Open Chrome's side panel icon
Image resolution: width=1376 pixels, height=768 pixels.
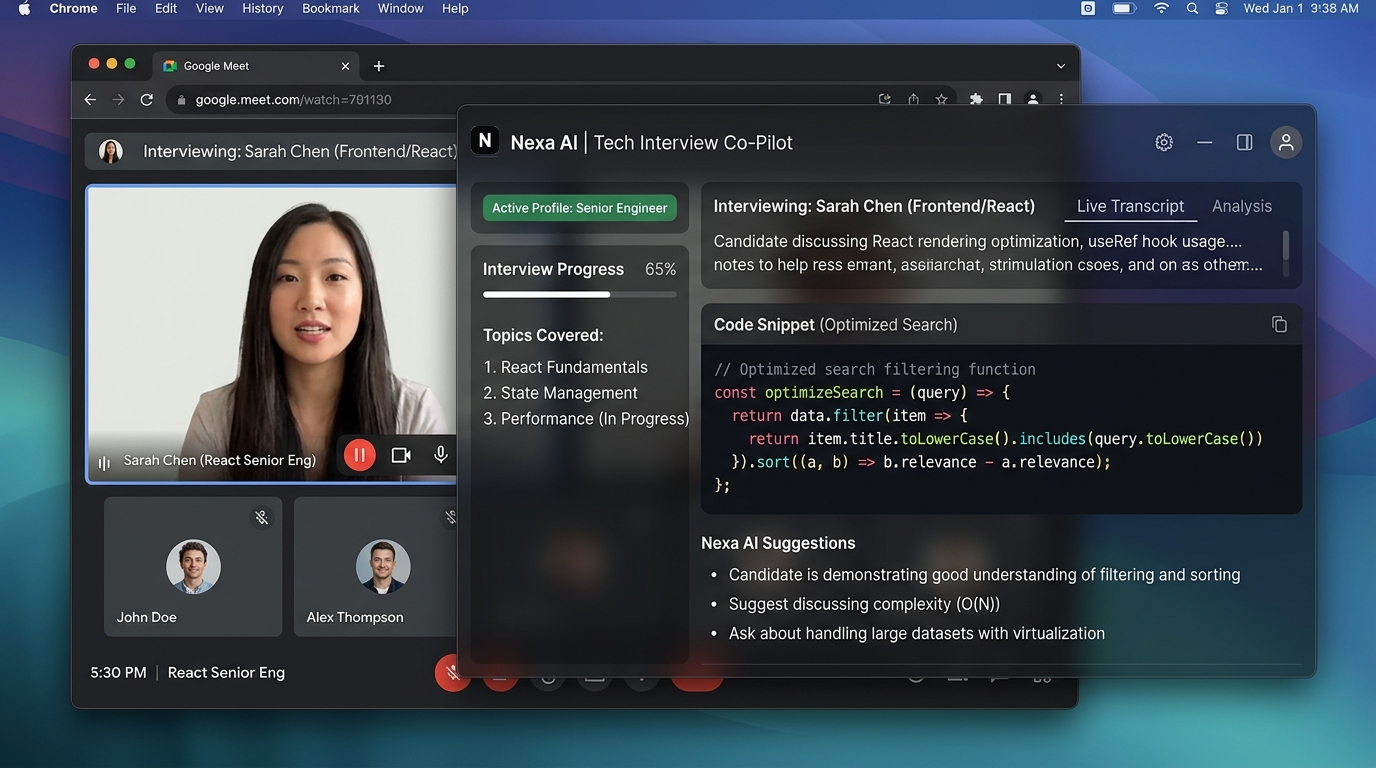[1004, 100]
